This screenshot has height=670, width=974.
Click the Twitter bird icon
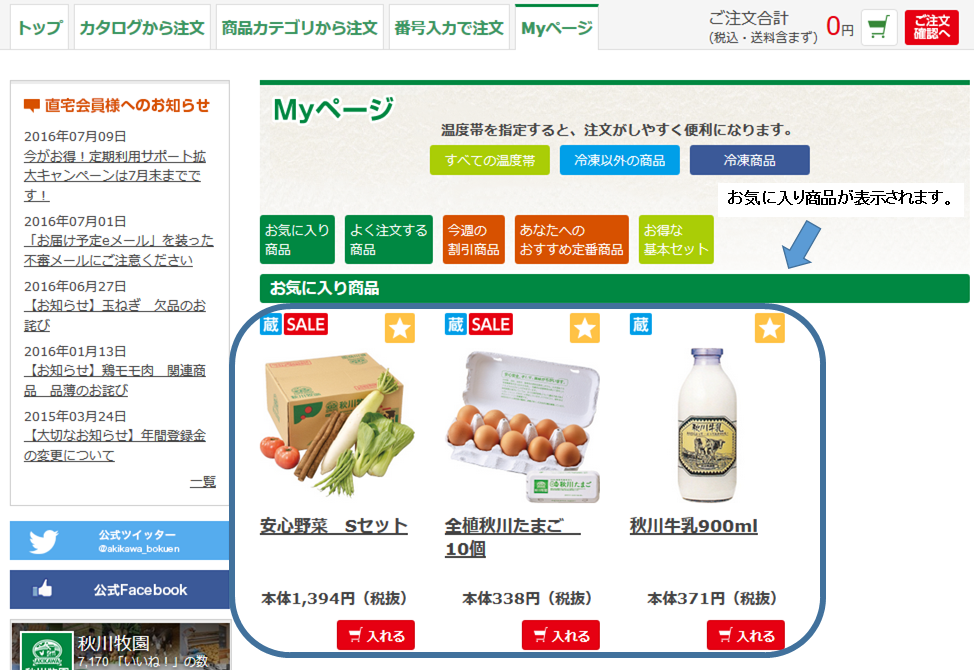coord(43,541)
